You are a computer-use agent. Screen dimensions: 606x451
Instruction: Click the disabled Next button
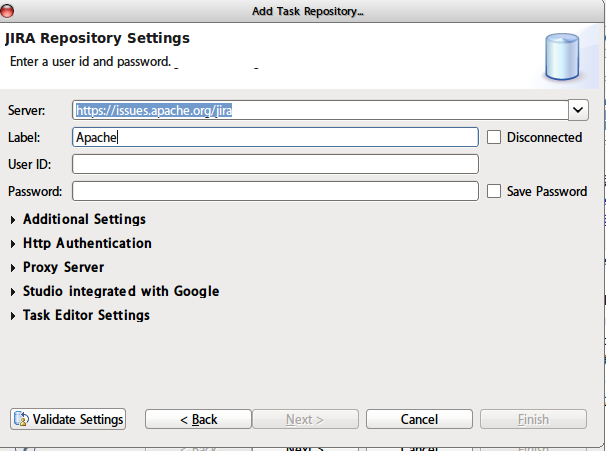(304, 419)
